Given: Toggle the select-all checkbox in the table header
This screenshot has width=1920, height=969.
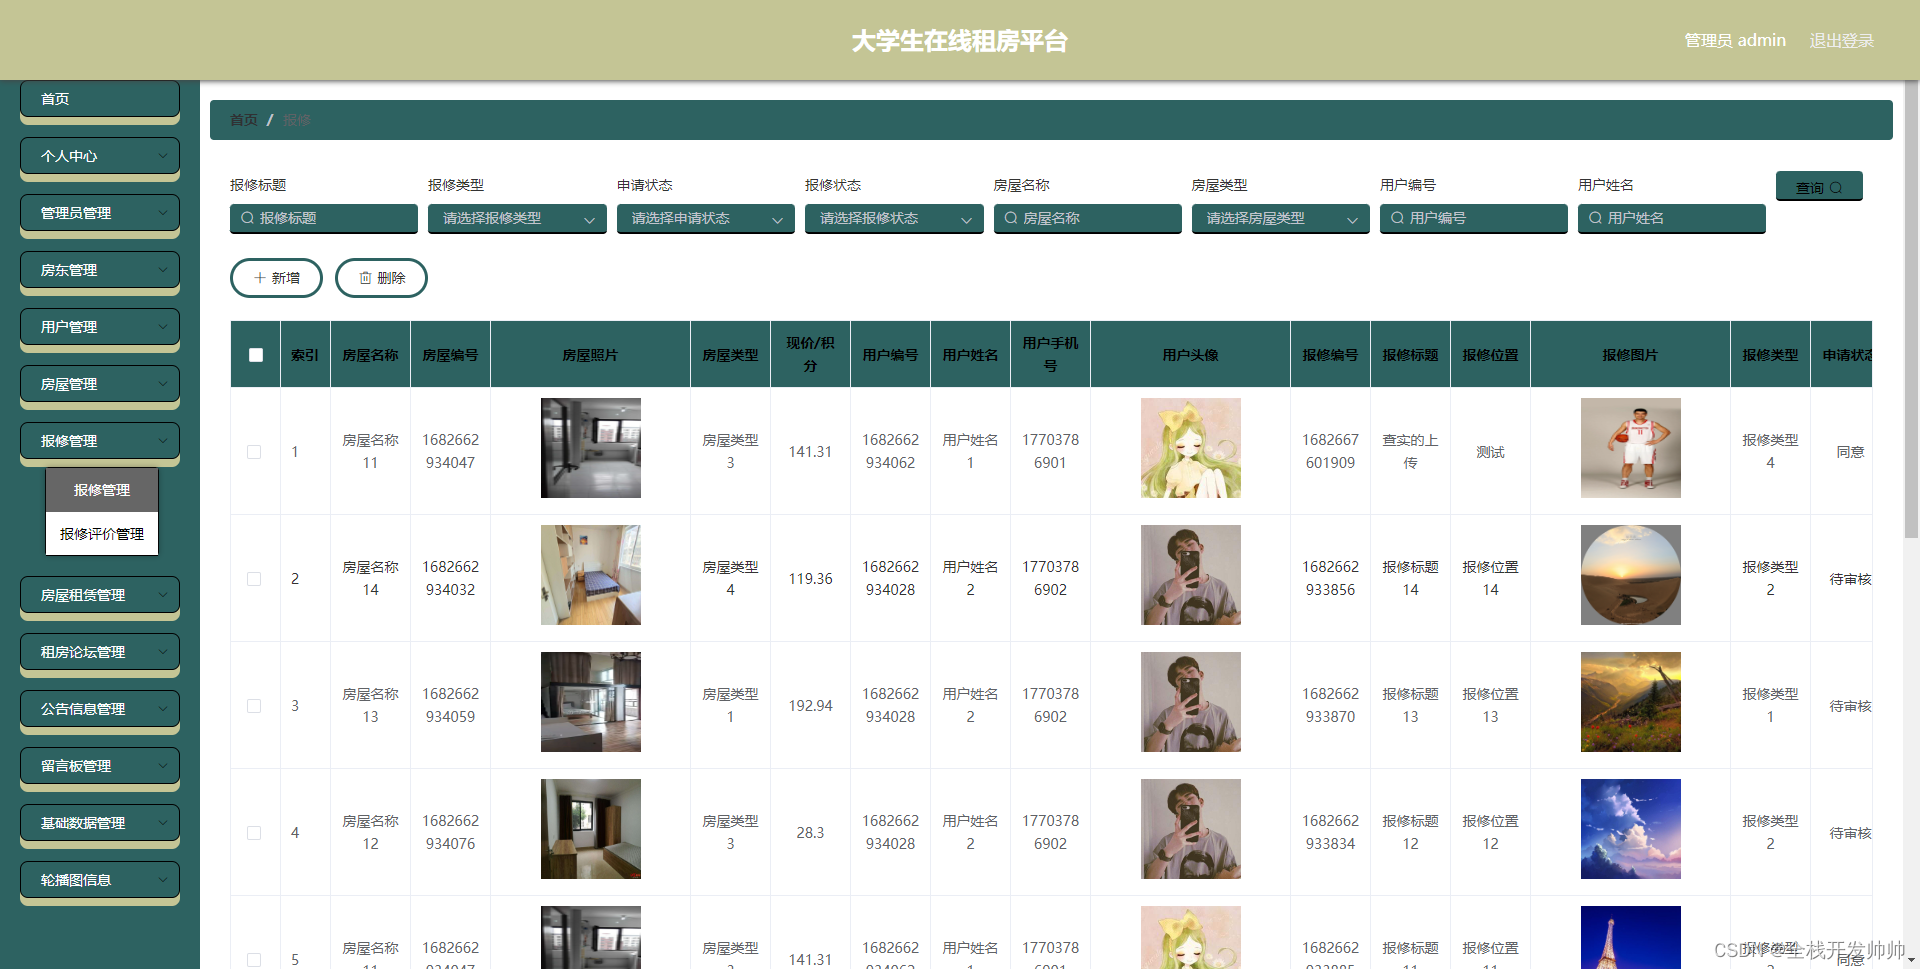Looking at the screenshot, I should (x=255, y=354).
